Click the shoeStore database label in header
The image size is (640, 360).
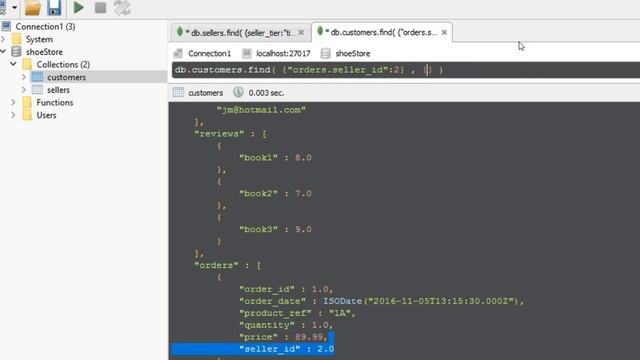pos(353,53)
